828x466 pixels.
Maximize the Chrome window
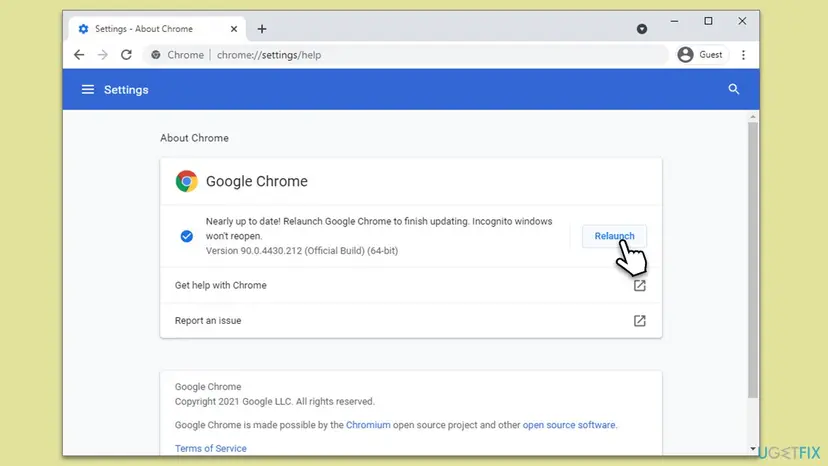pyautogui.click(x=708, y=21)
